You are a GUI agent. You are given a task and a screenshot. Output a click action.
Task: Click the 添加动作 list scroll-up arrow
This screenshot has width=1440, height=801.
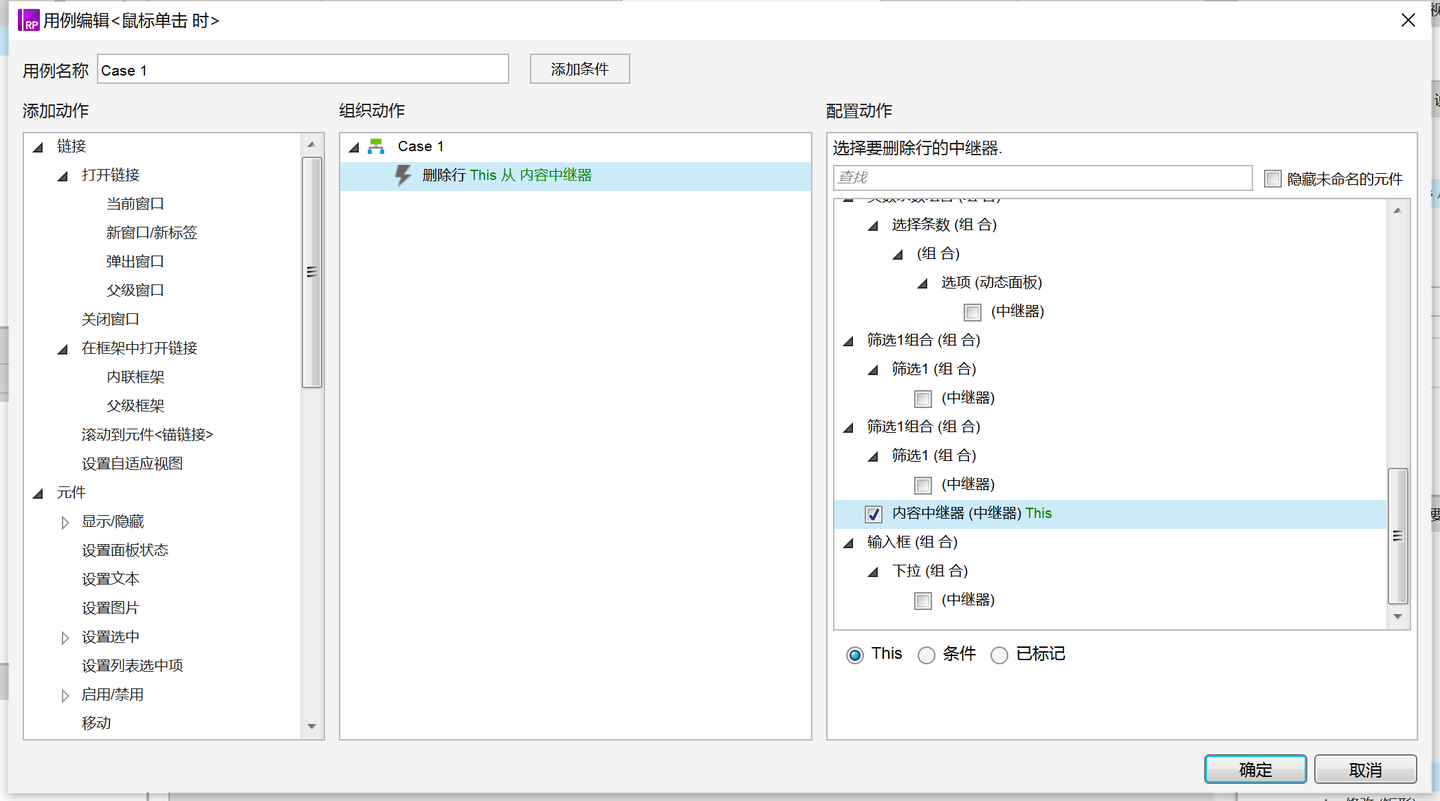click(312, 145)
